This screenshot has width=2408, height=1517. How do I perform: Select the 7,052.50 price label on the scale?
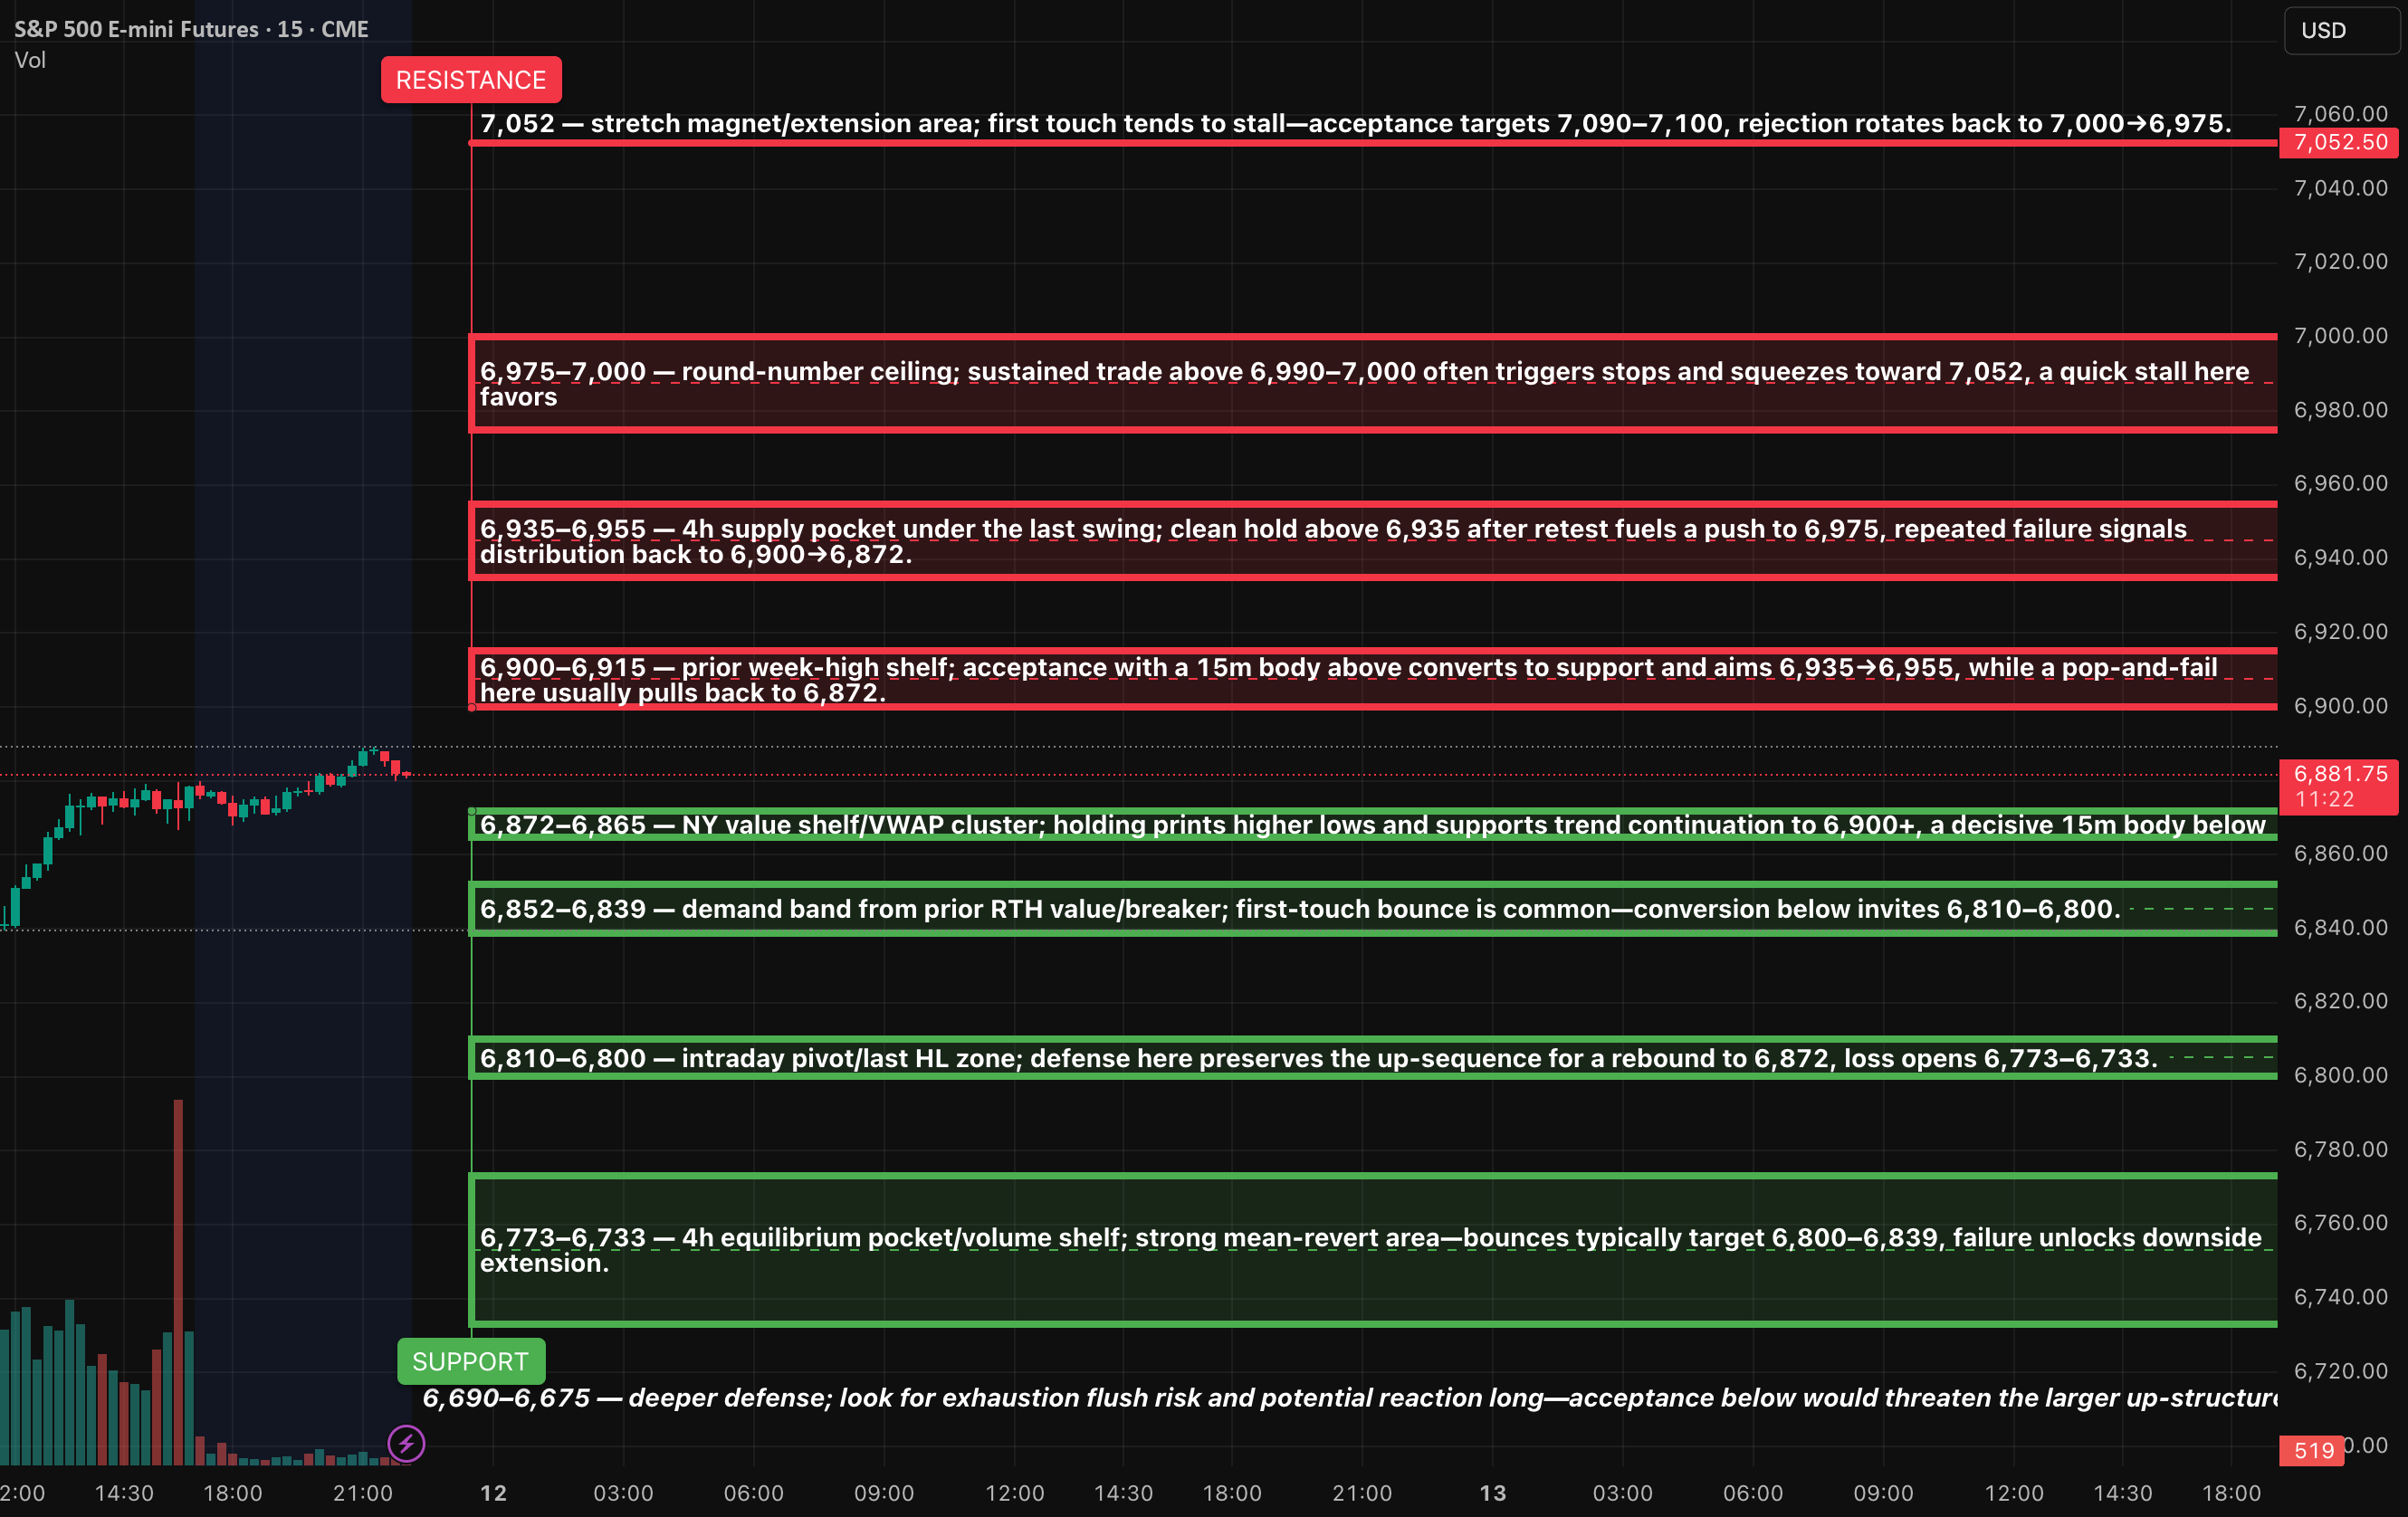pos(2340,142)
